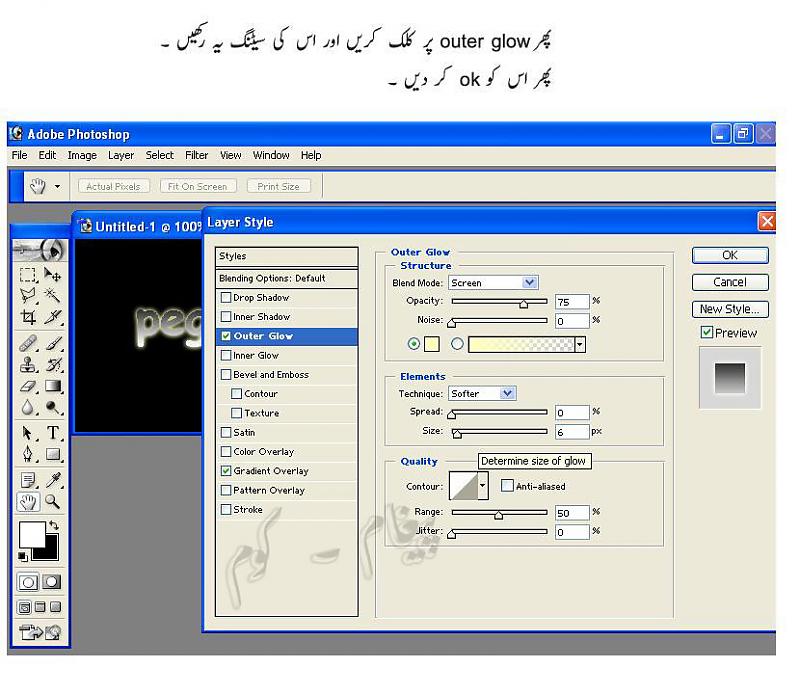Click the Opacity value field
This screenshot has width=800, height=694.
570,302
